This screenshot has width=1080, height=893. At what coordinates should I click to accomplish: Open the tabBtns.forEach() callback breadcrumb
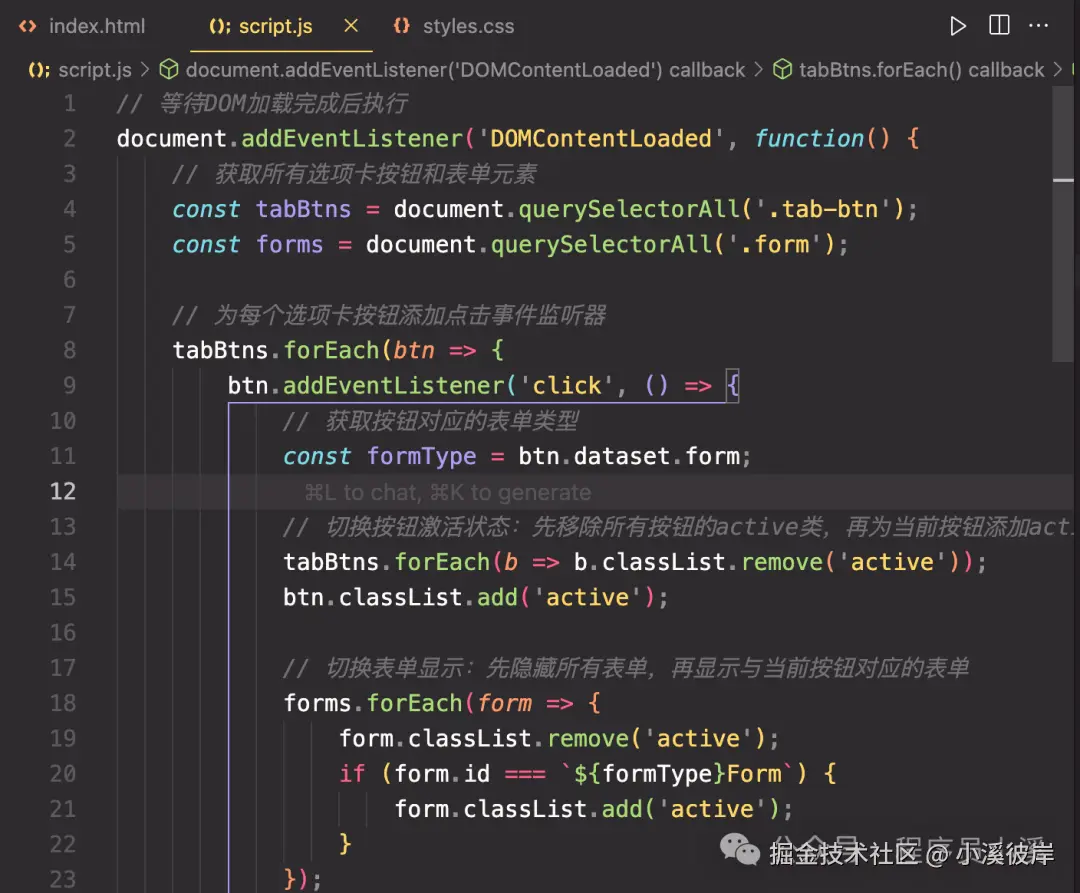[922, 70]
